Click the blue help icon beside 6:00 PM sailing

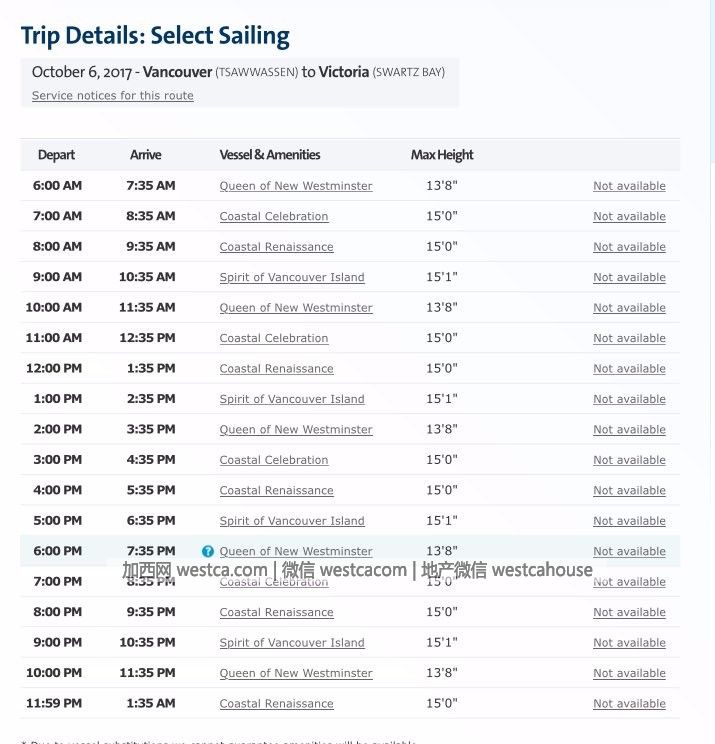click(x=208, y=551)
